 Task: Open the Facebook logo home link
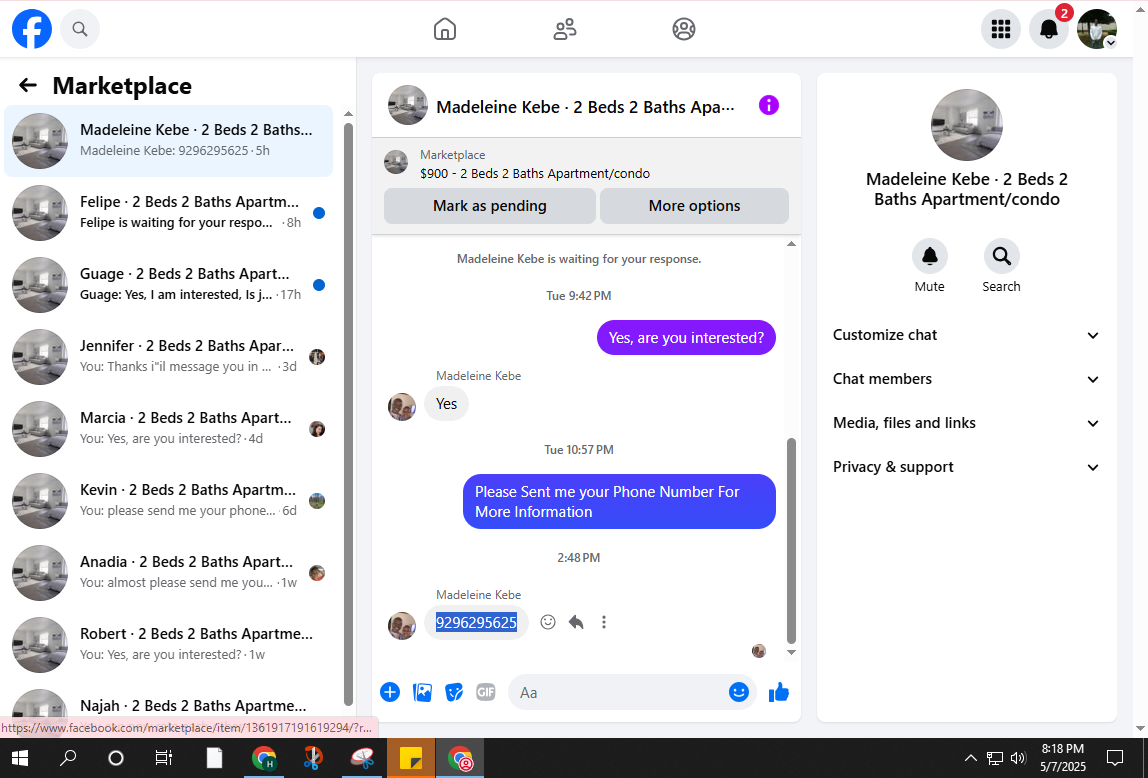pos(31,29)
